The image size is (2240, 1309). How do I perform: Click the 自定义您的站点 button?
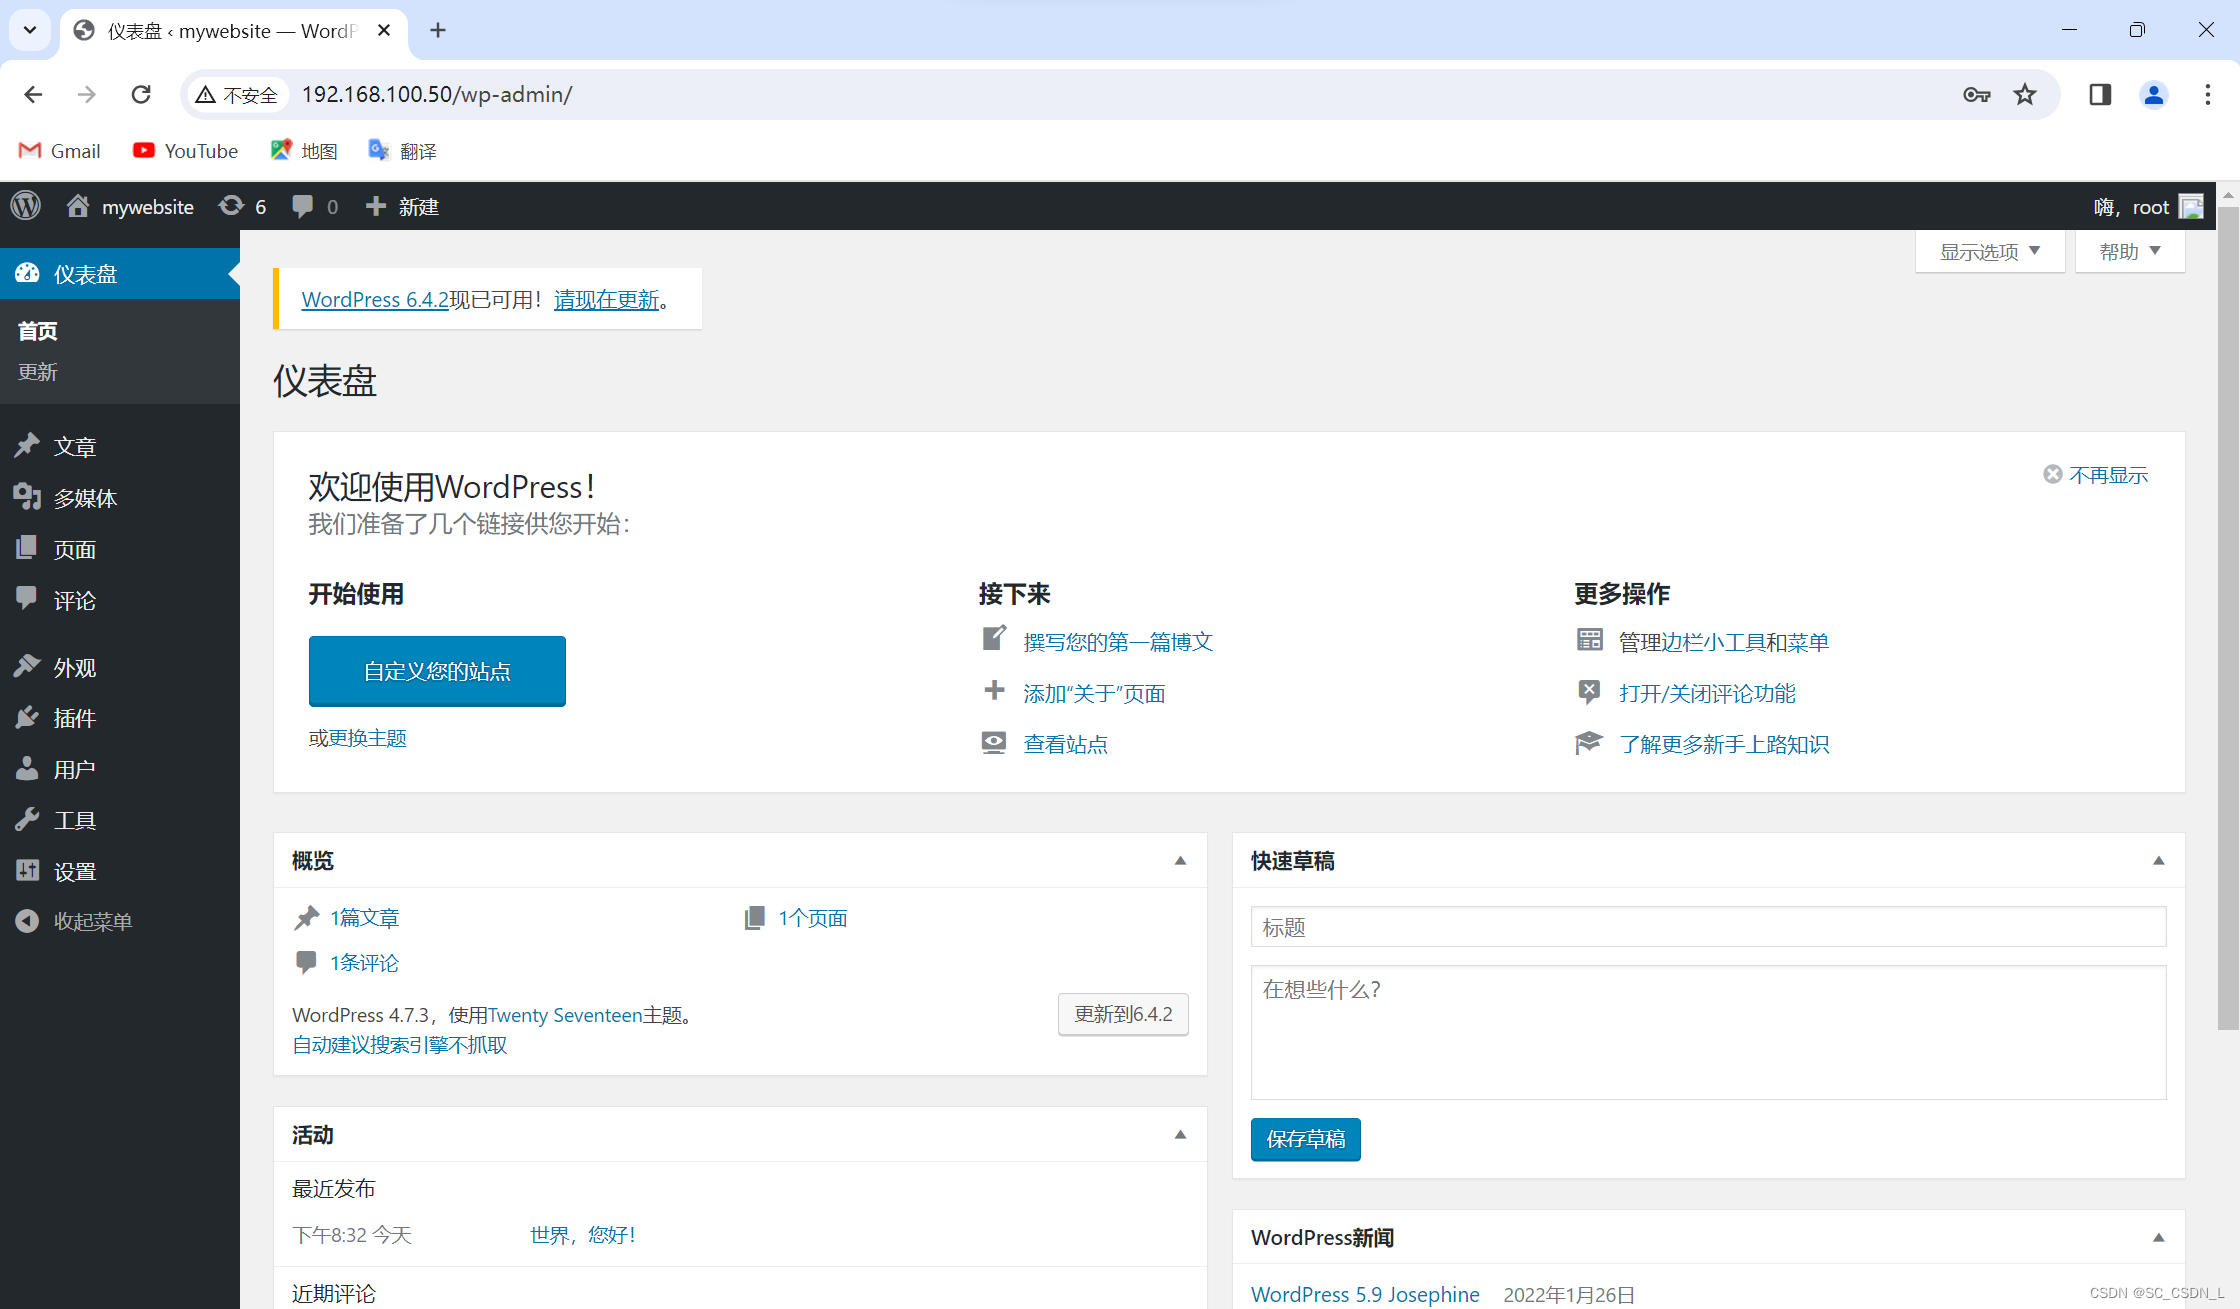pyautogui.click(x=437, y=671)
